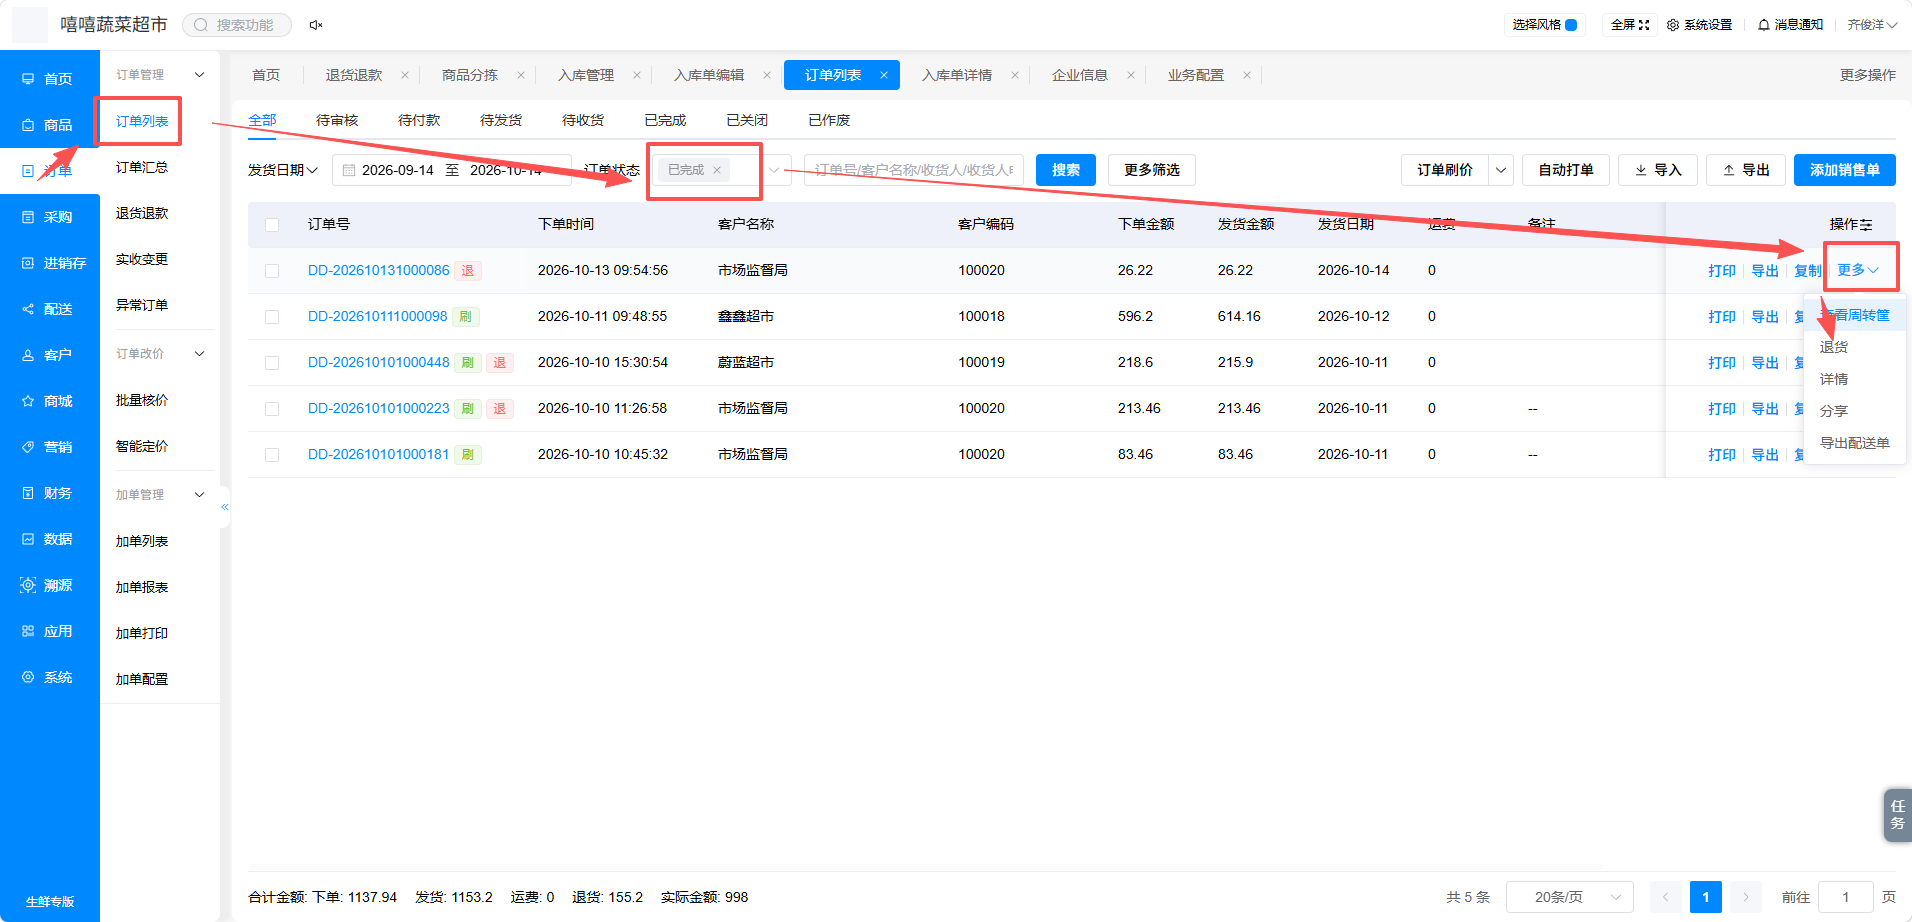Close the 订单列表 tab
This screenshot has height=922, width=1912.
point(884,75)
